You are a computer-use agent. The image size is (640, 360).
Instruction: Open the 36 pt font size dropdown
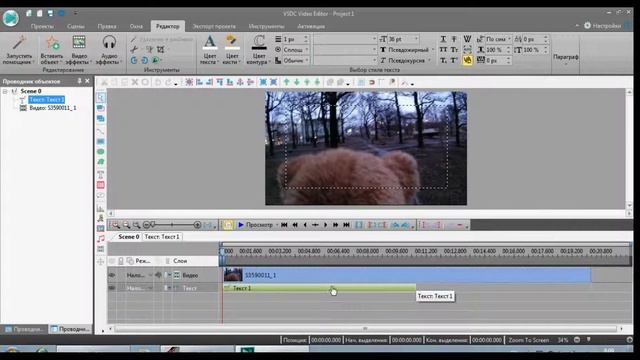[x=403, y=39]
